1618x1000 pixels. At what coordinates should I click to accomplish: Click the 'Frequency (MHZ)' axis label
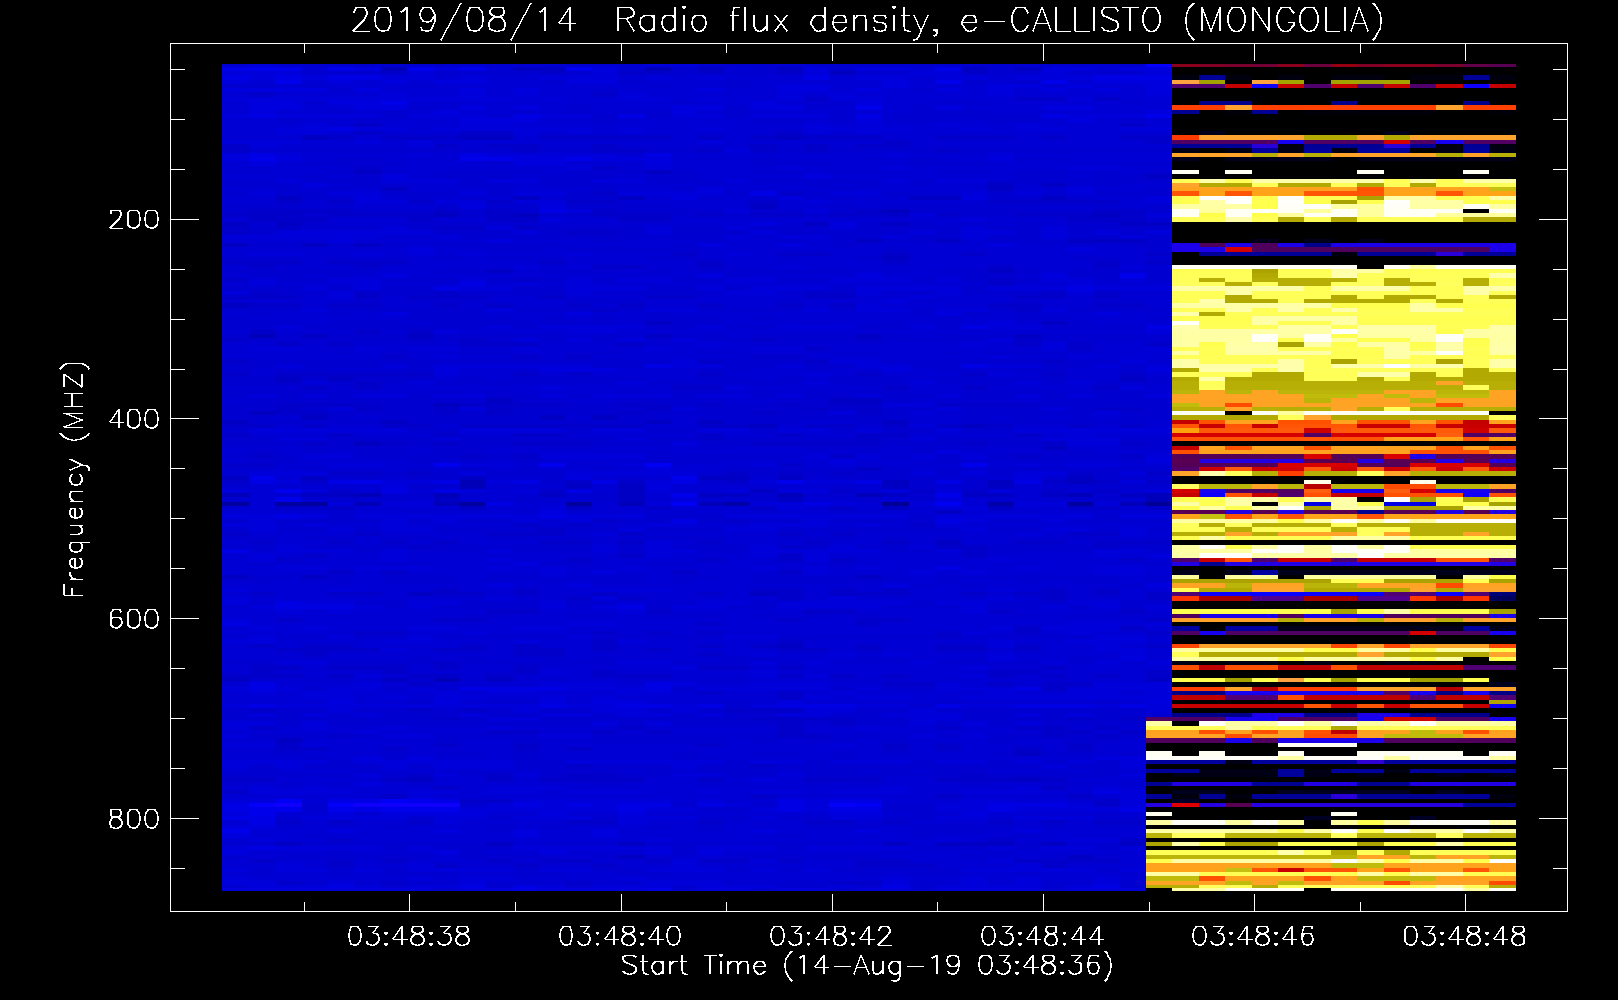coord(75,480)
